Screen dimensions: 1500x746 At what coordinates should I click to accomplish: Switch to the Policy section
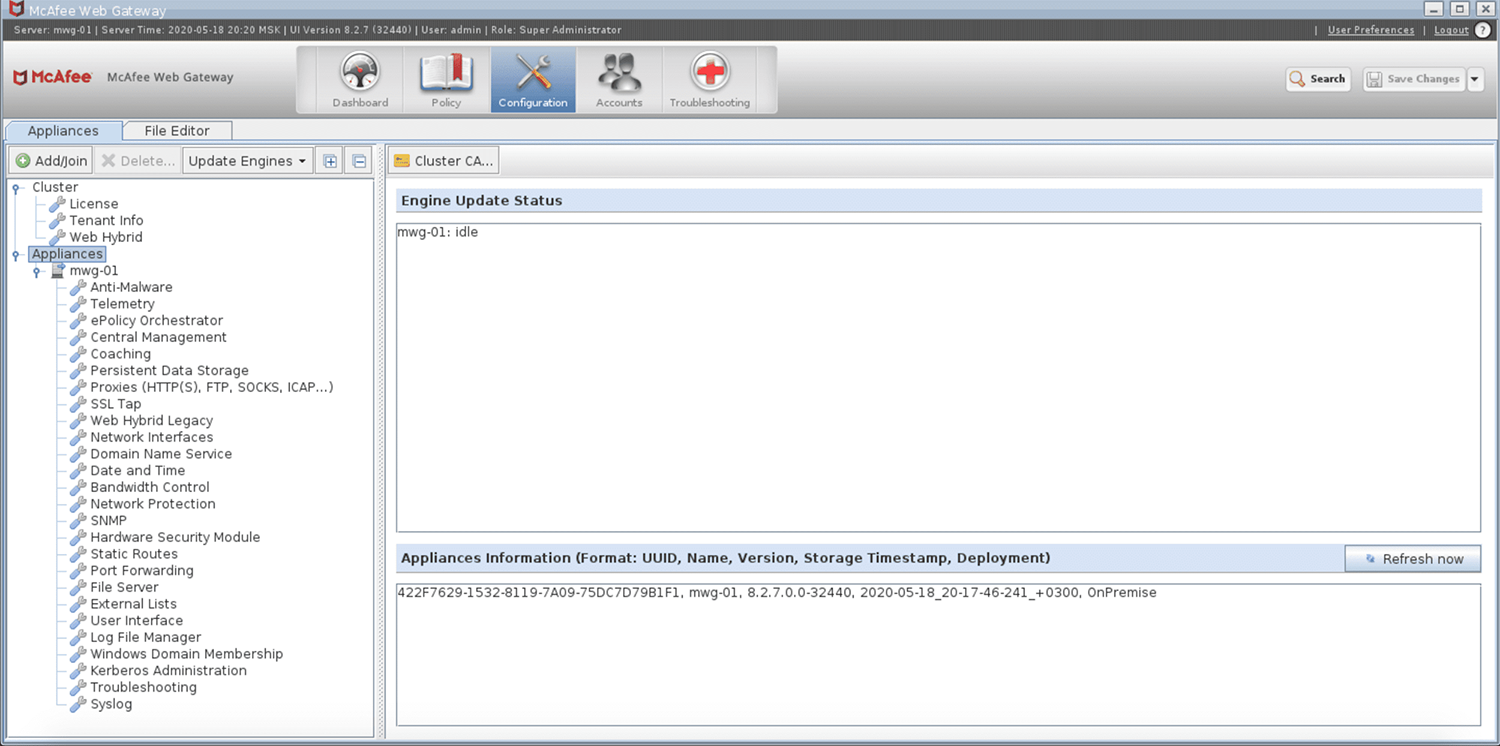(447, 78)
